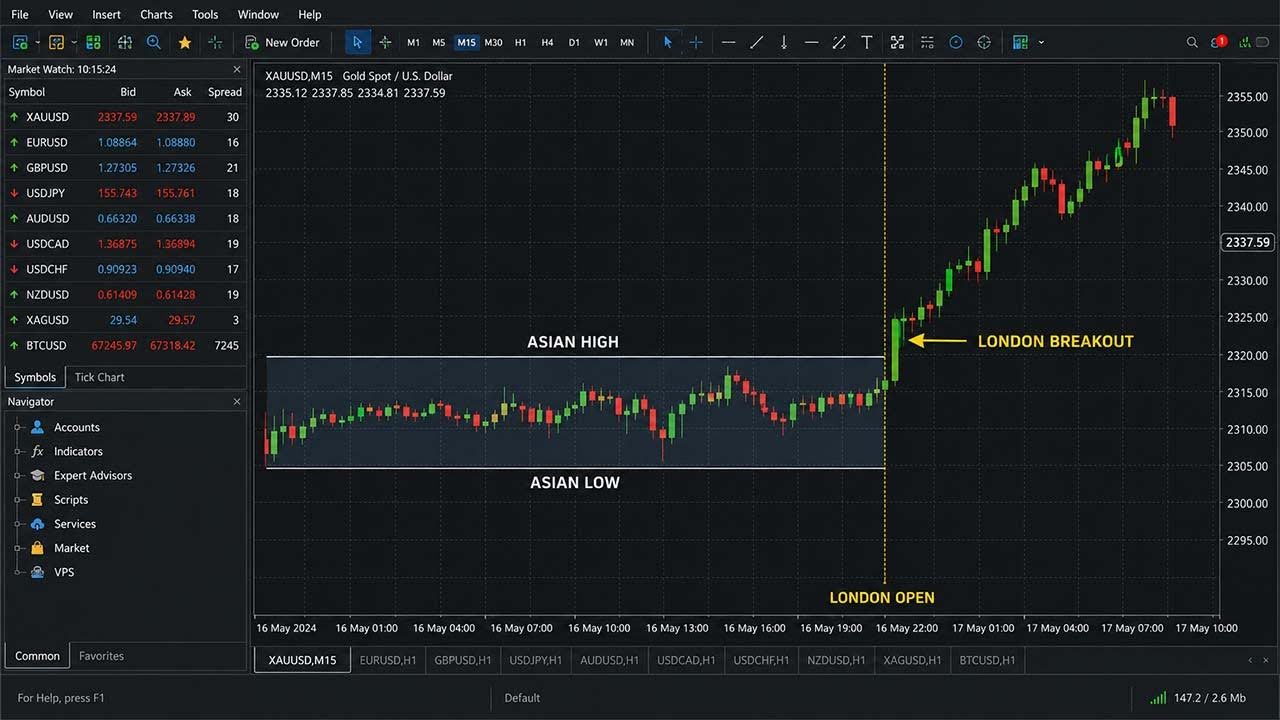Open the Charts menu
Viewport: 1280px width, 720px height.
coord(156,14)
